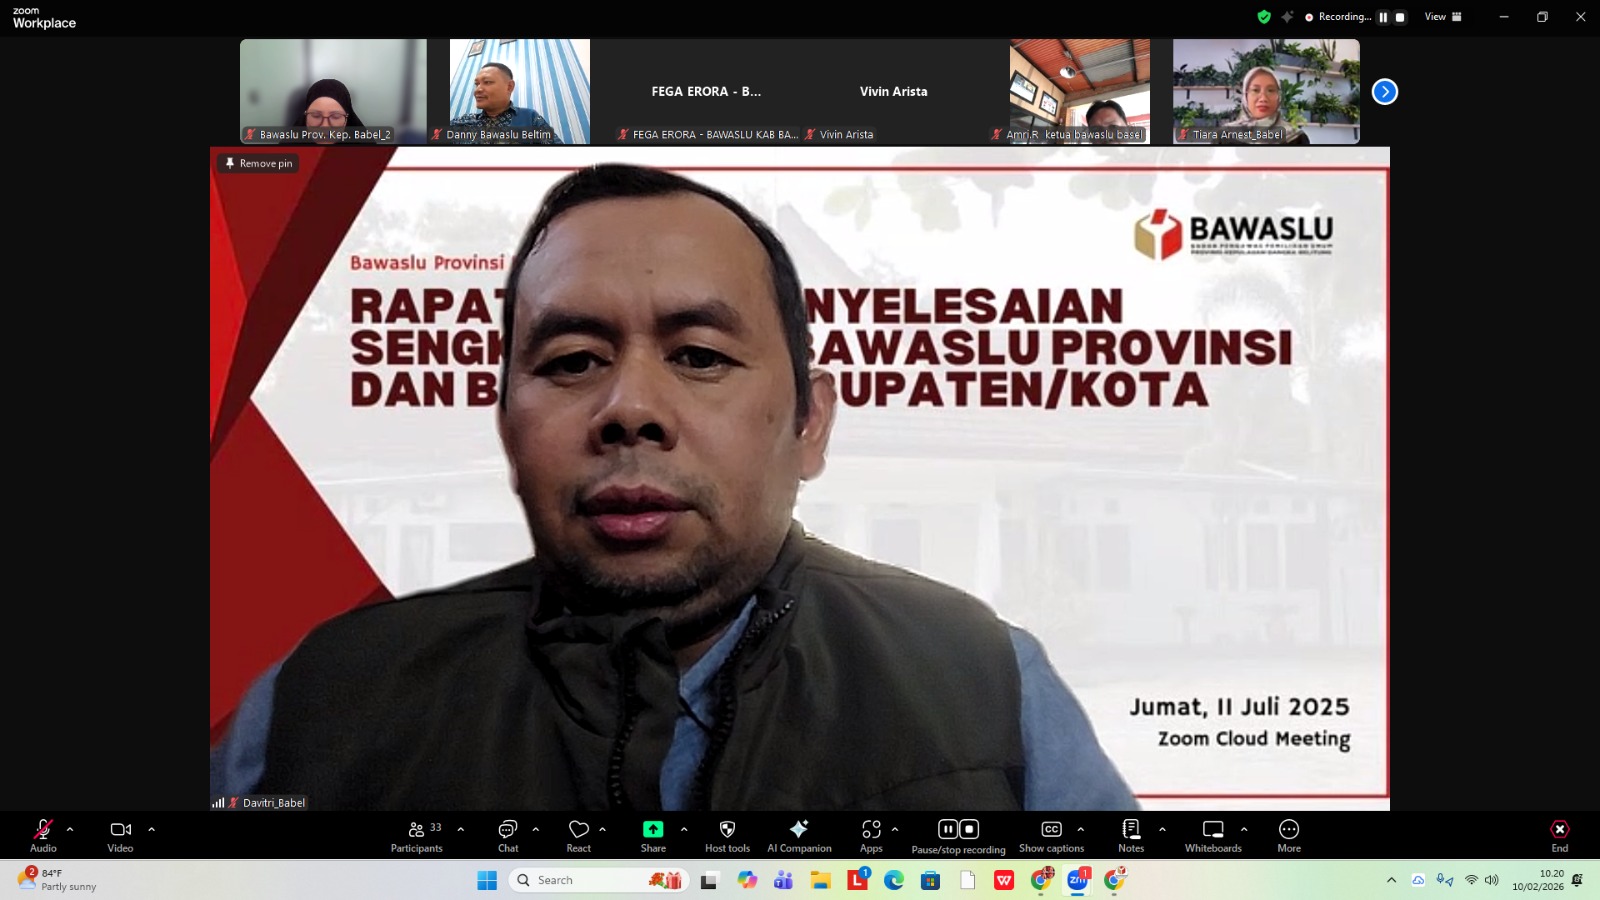Open the Participants panel
The width and height of the screenshot is (1600, 900).
417,836
